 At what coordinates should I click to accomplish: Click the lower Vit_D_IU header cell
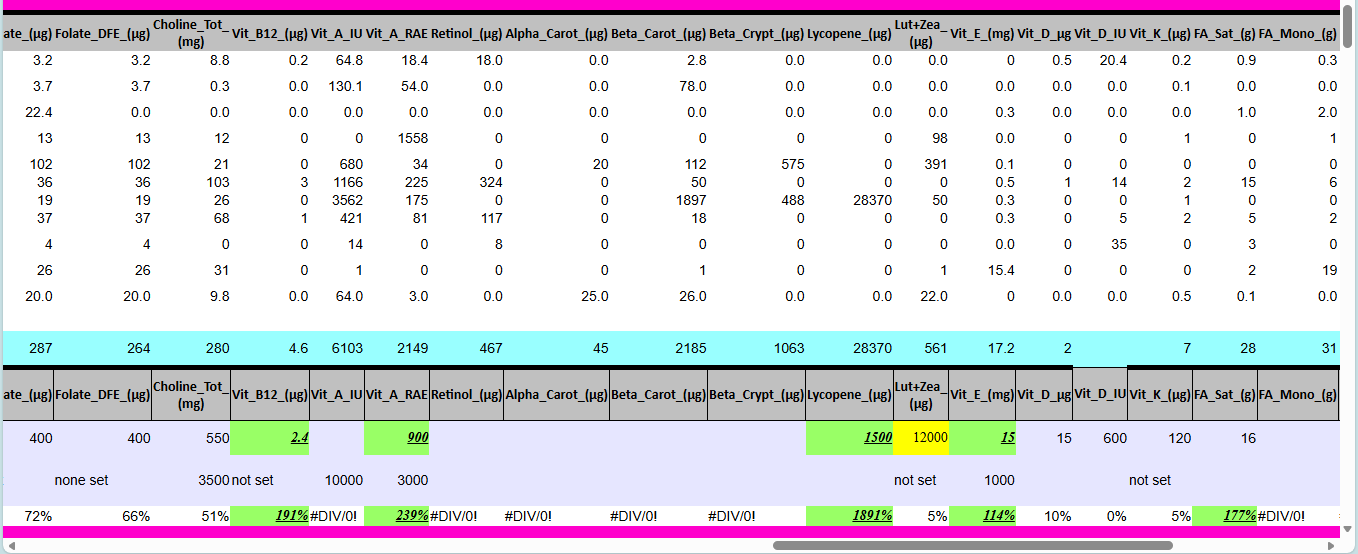tap(1099, 395)
